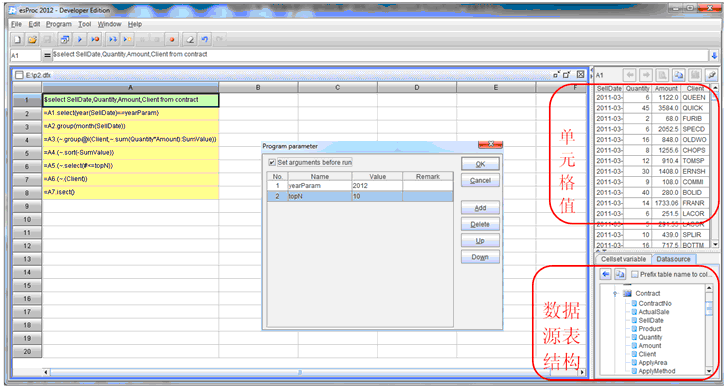Click the Value cell containing 10
726x387 pixels.
[x=377, y=196]
